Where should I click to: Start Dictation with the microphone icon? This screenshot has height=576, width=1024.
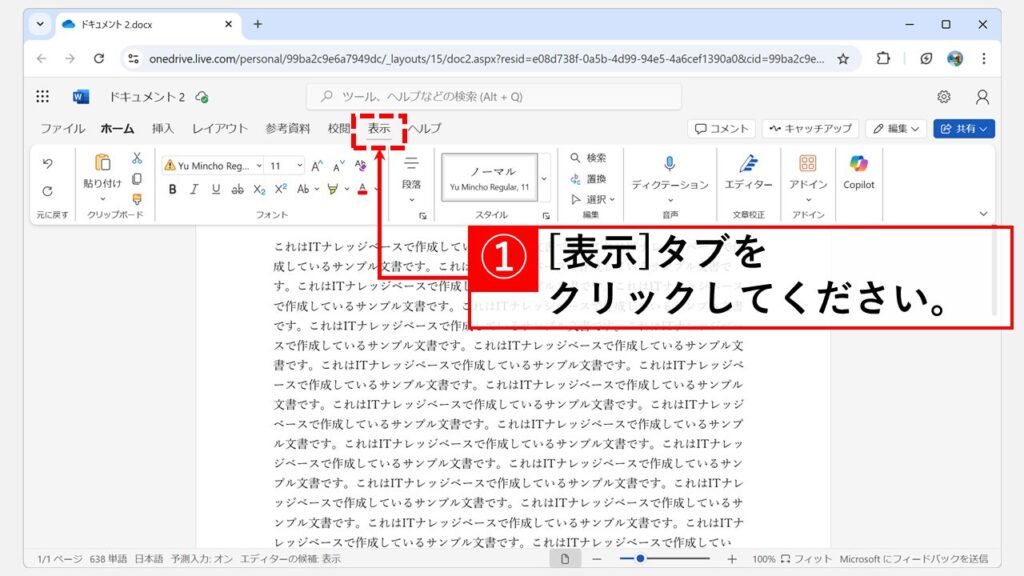tap(669, 170)
